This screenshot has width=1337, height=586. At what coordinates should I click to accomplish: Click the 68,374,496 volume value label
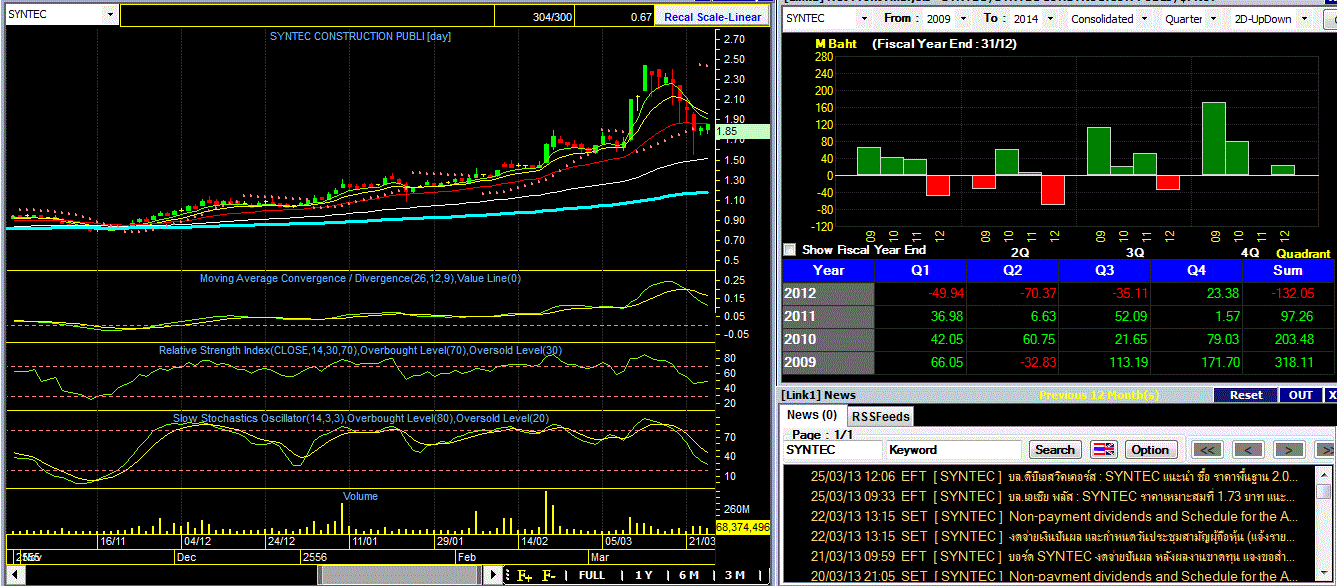coord(742,527)
